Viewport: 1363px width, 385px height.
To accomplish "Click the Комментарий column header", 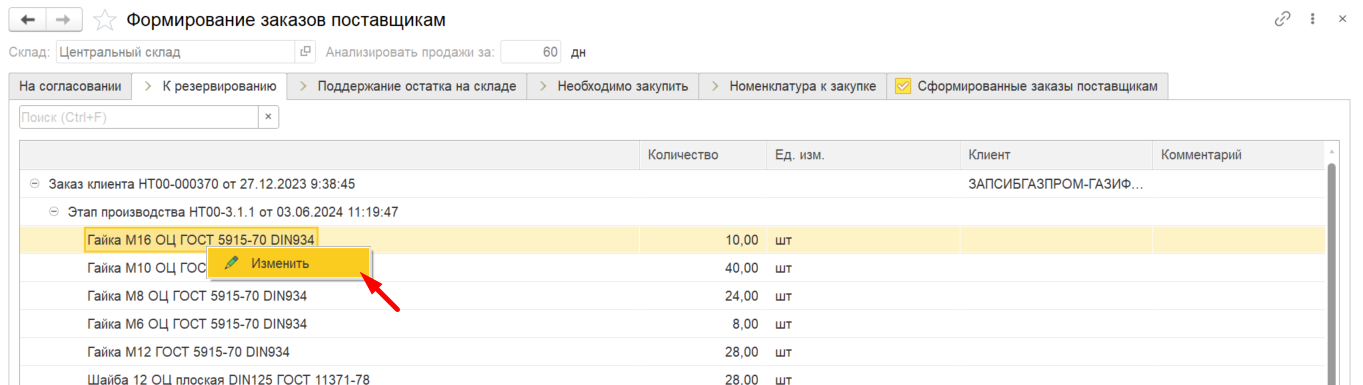I will [x=1238, y=155].
